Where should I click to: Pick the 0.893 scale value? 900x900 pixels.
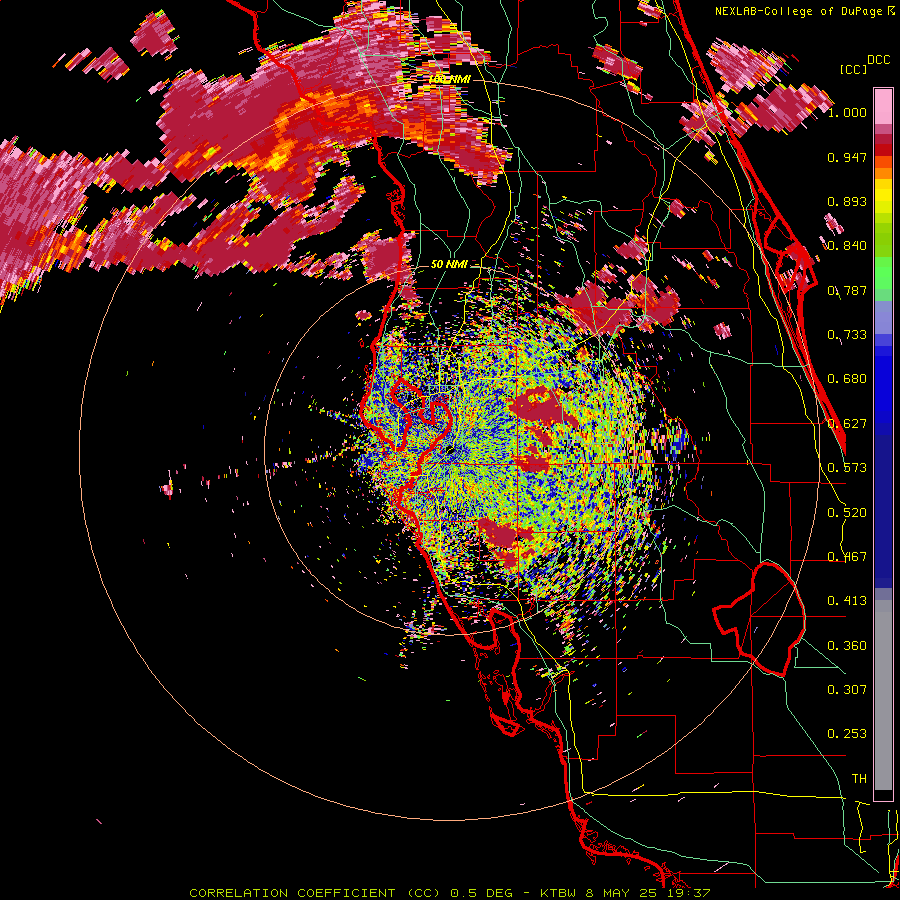click(847, 201)
